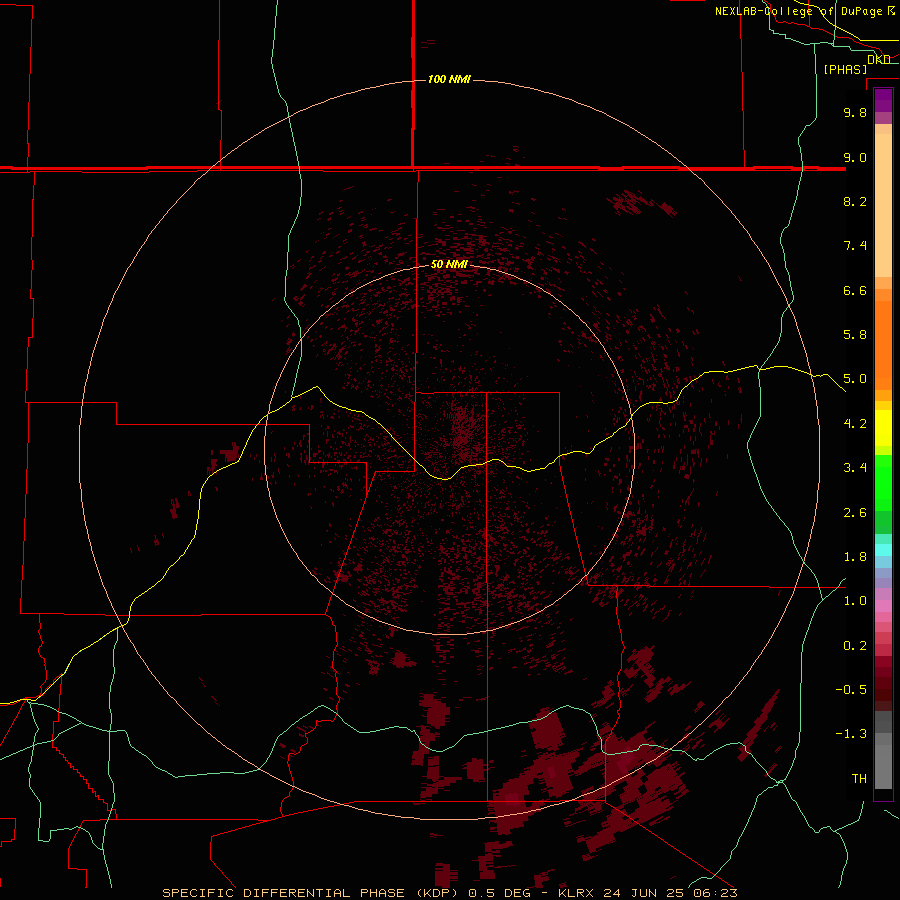The image size is (900, 900).
Task: Click the TH threshold legend label
Action: pyautogui.click(x=859, y=779)
